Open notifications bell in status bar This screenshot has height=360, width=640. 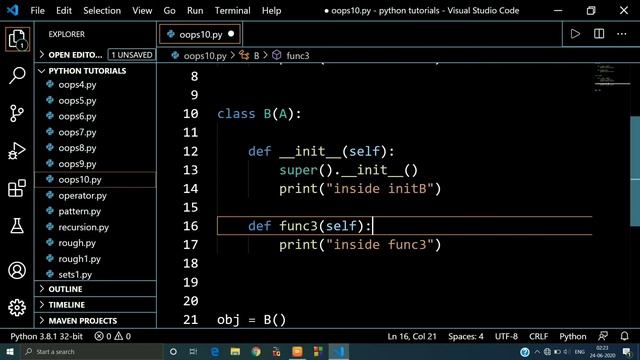pos(624,336)
